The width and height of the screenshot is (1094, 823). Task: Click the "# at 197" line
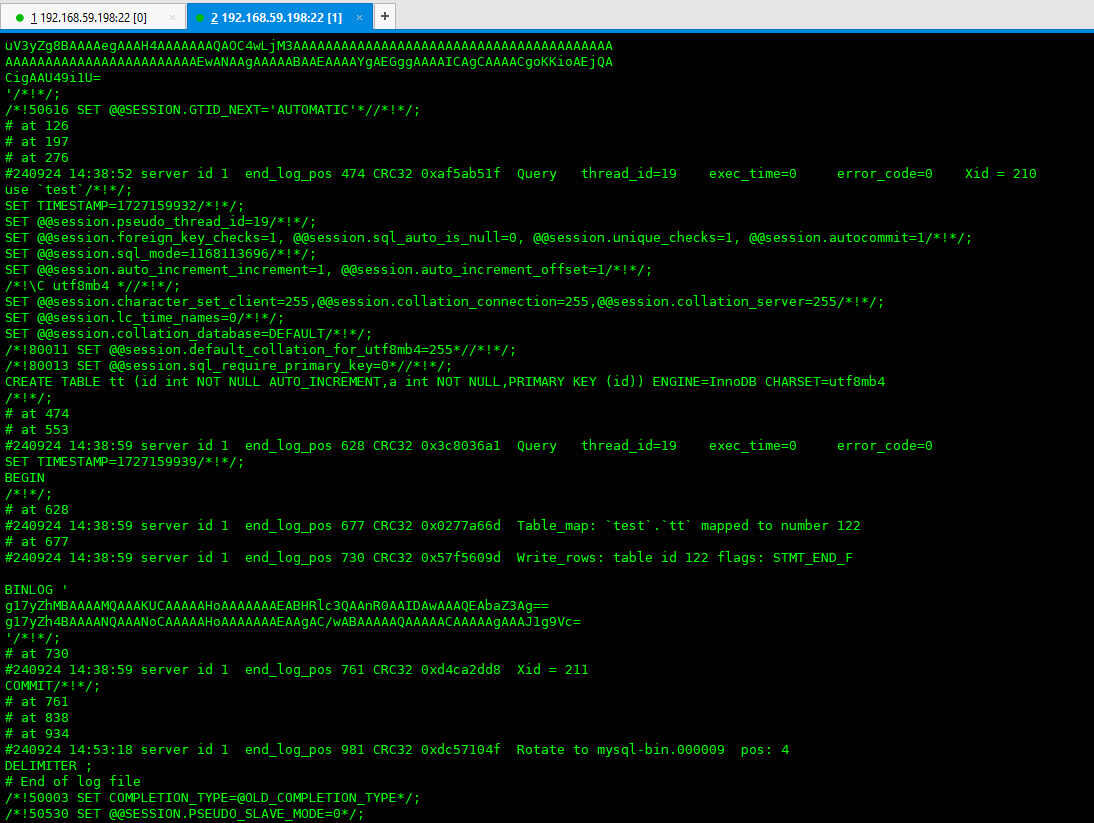(37, 142)
